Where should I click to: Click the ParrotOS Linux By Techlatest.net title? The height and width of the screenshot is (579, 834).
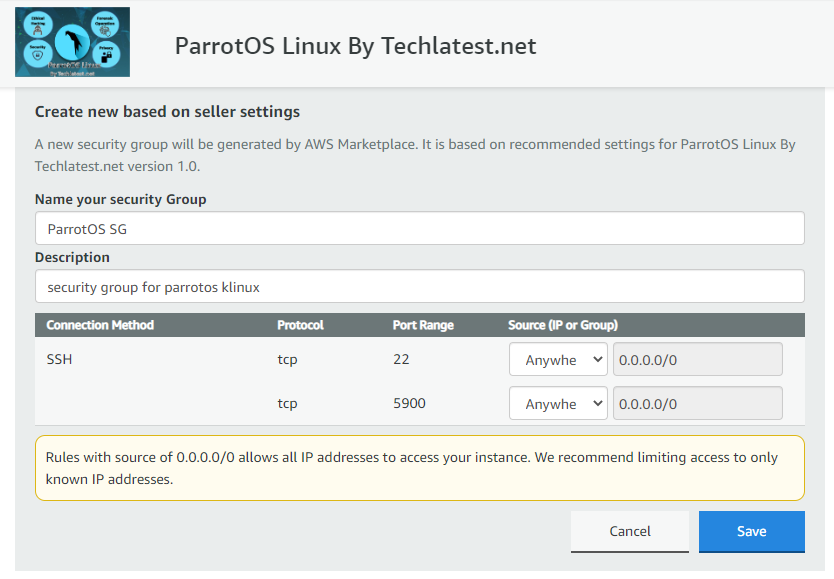pyautogui.click(x=355, y=46)
